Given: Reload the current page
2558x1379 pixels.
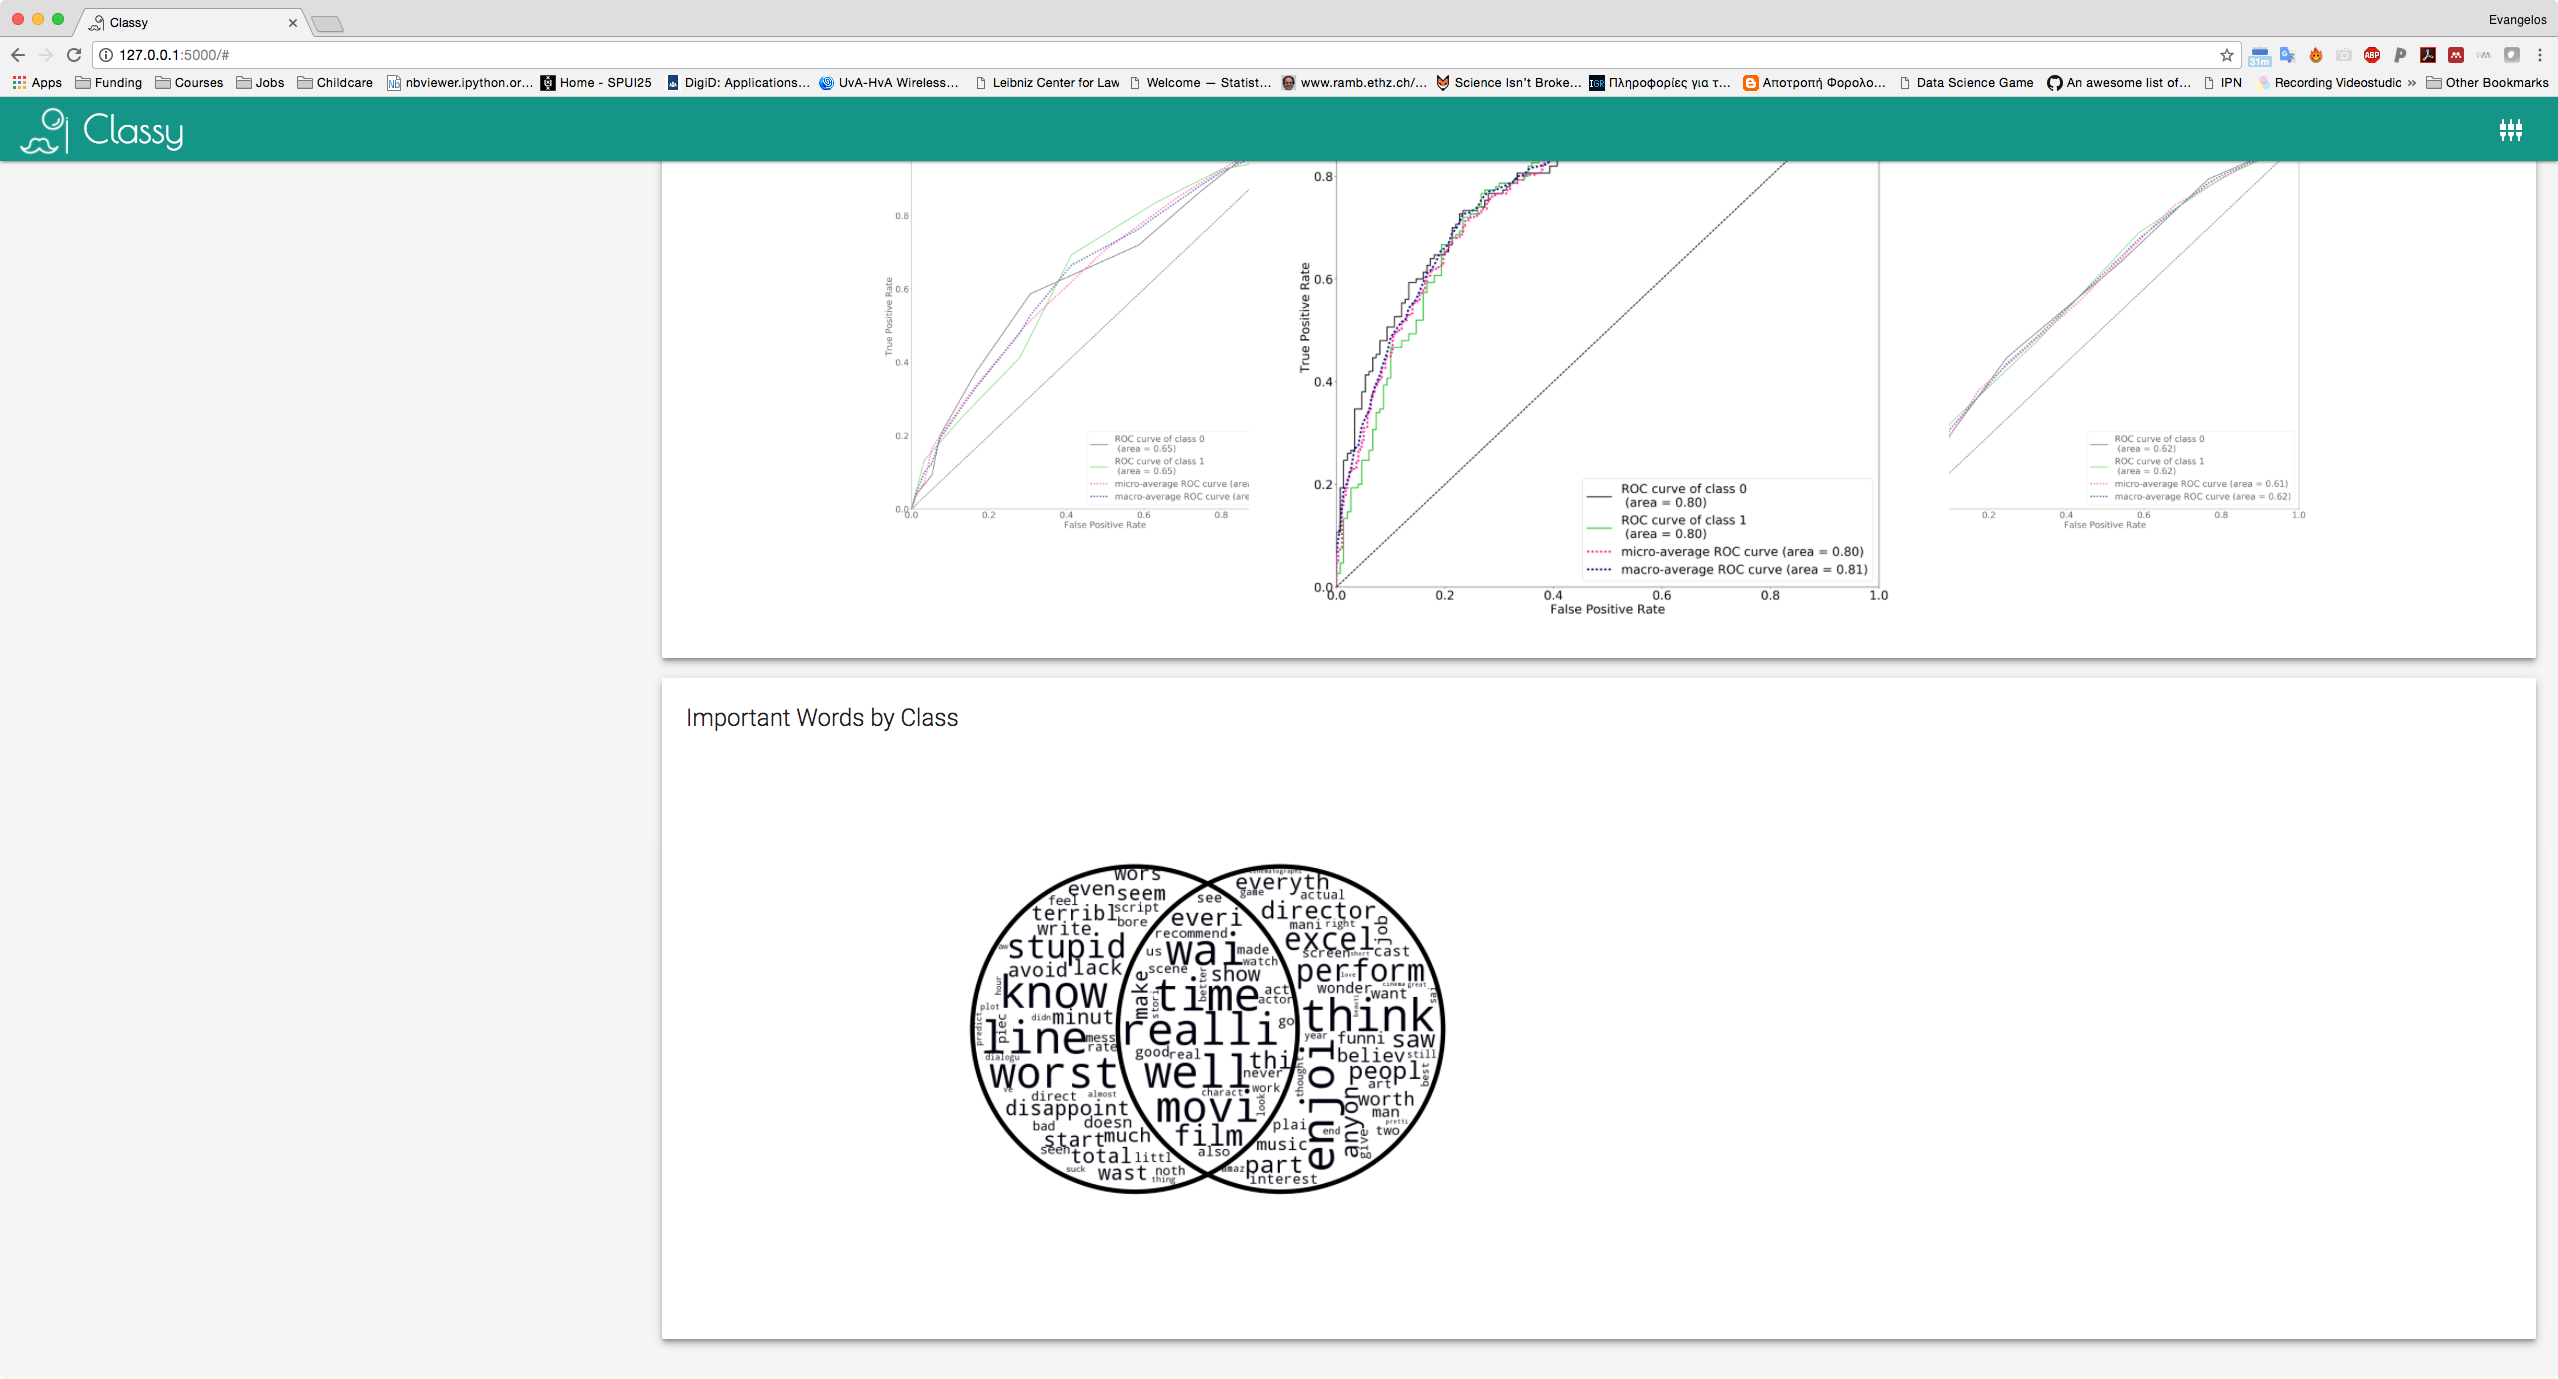Looking at the screenshot, I should tap(74, 55).
